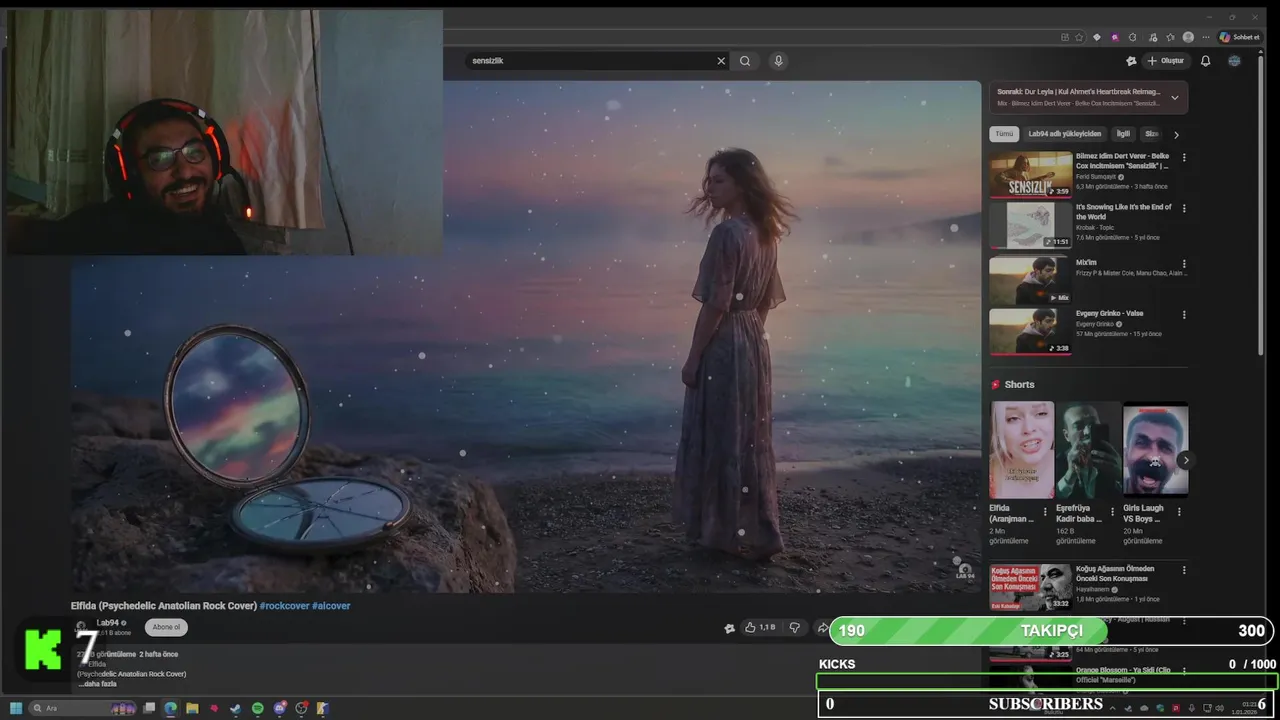The height and width of the screenshot is (720, 1280).
Task: Open options for 'Elfida (Aranjman' short
Action: 1045,511
